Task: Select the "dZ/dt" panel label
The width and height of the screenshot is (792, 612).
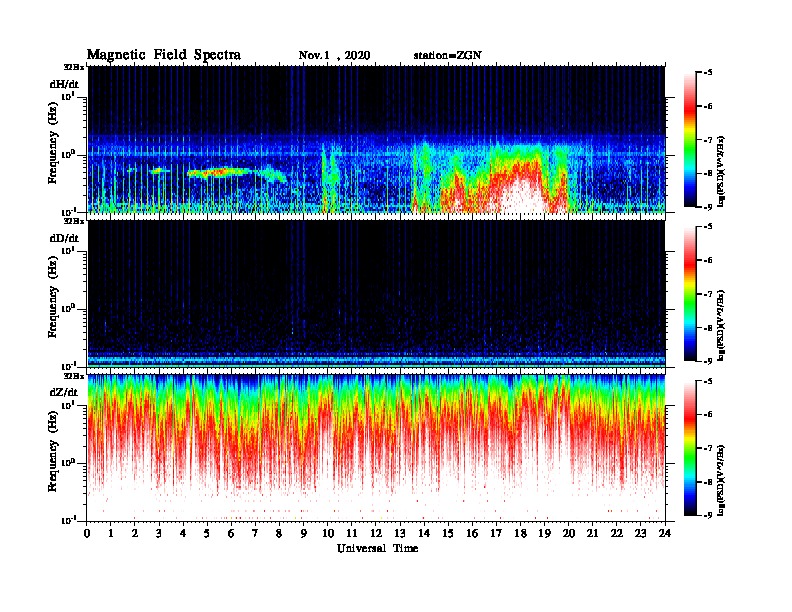Action: click(x=64, y=392)
